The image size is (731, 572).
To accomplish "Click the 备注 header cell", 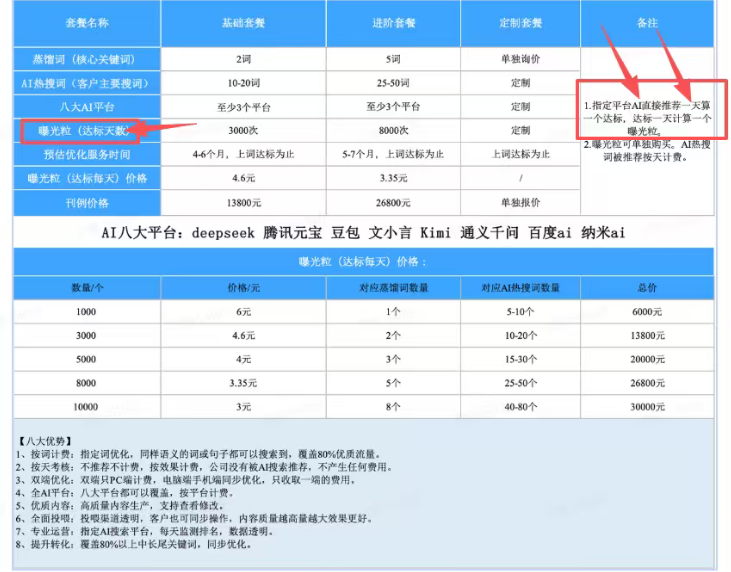I will coord(647,23).
